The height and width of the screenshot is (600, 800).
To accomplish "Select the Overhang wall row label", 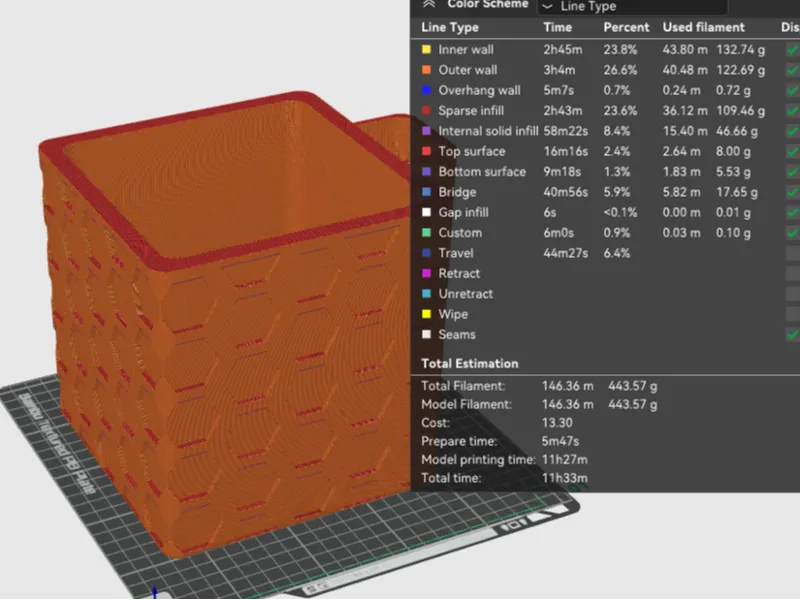I will pos(480,90).
